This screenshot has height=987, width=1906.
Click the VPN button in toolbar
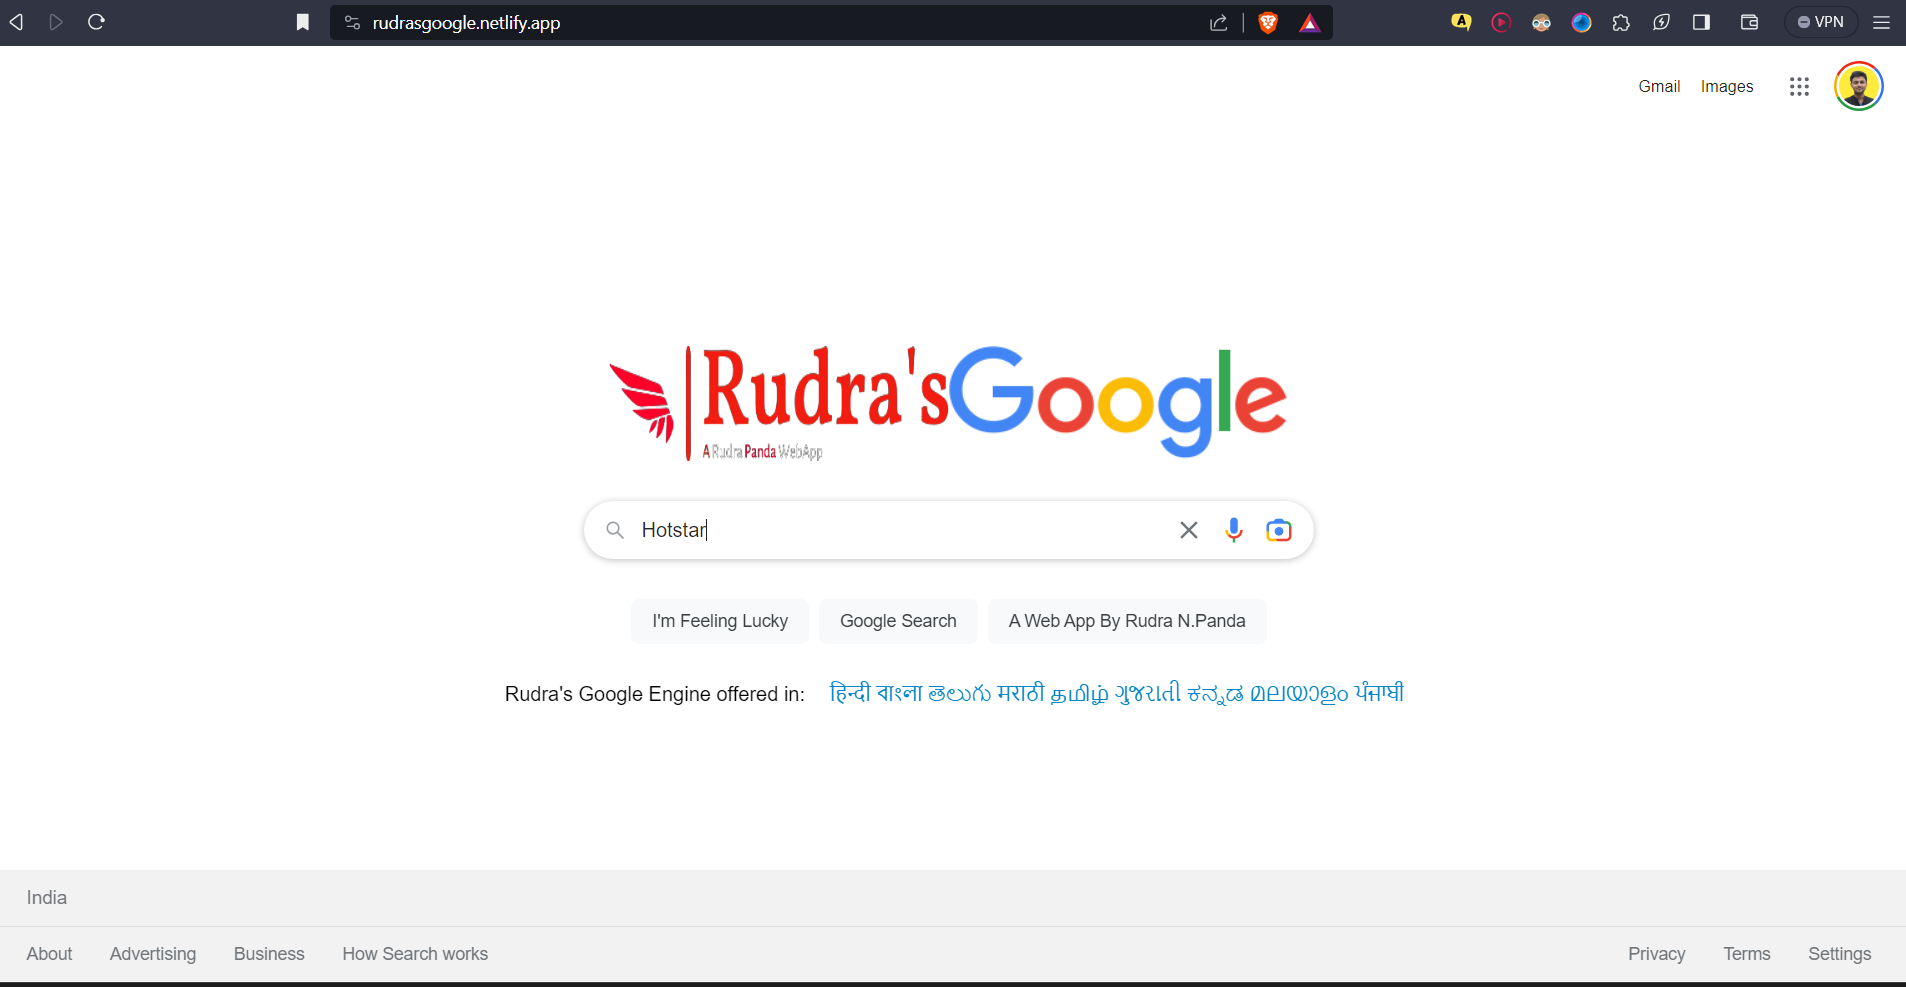pos(1821,22)
